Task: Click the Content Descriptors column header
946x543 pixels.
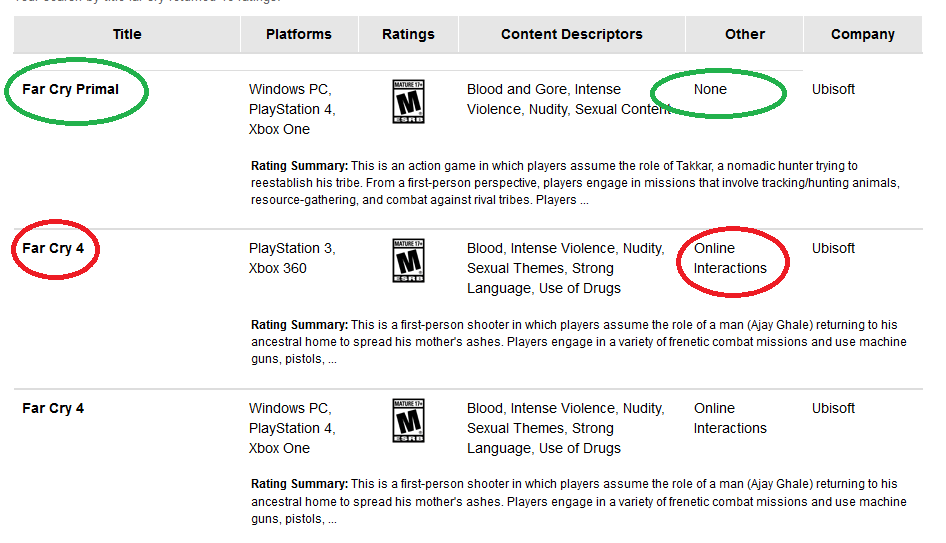Action: click(571, 34)
